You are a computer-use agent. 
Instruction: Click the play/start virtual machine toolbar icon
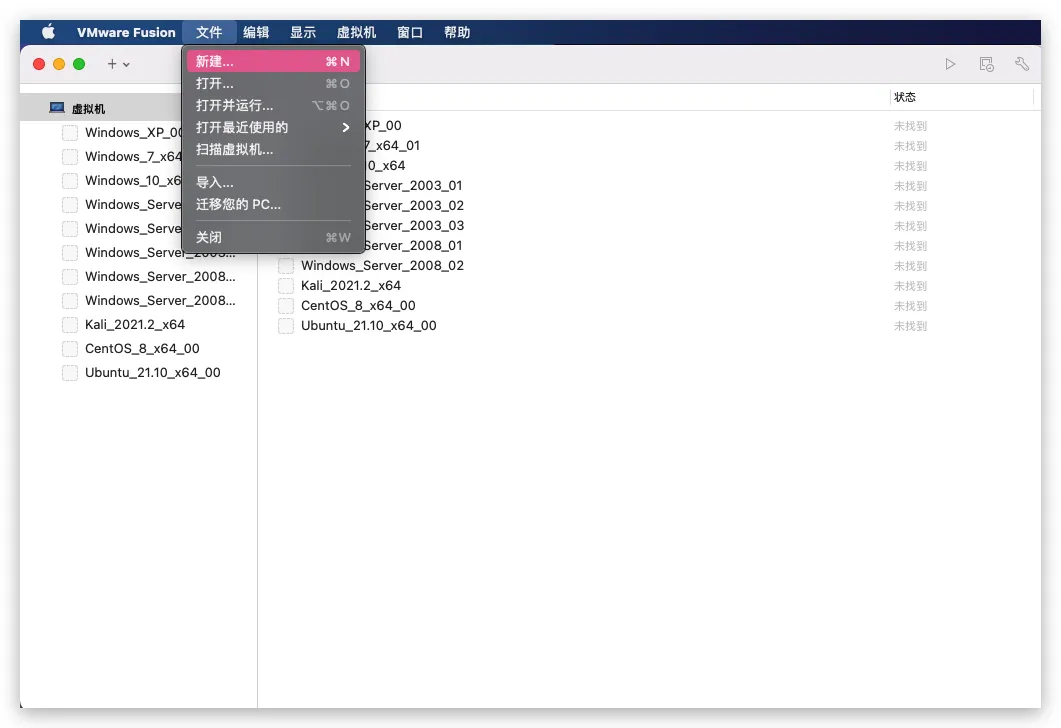[x=950, y=64]
